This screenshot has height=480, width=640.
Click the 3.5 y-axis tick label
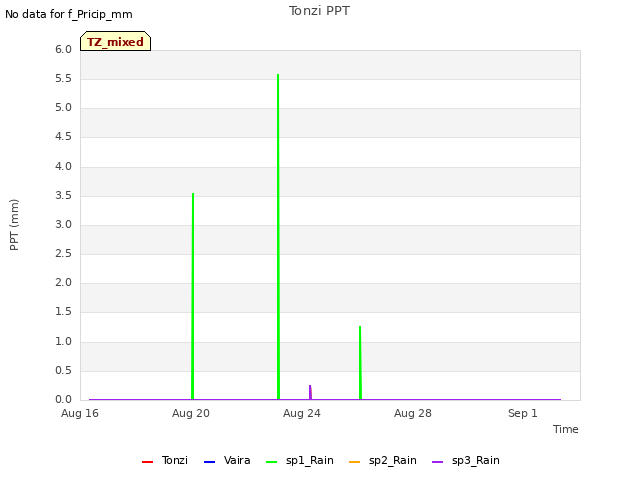63,196
